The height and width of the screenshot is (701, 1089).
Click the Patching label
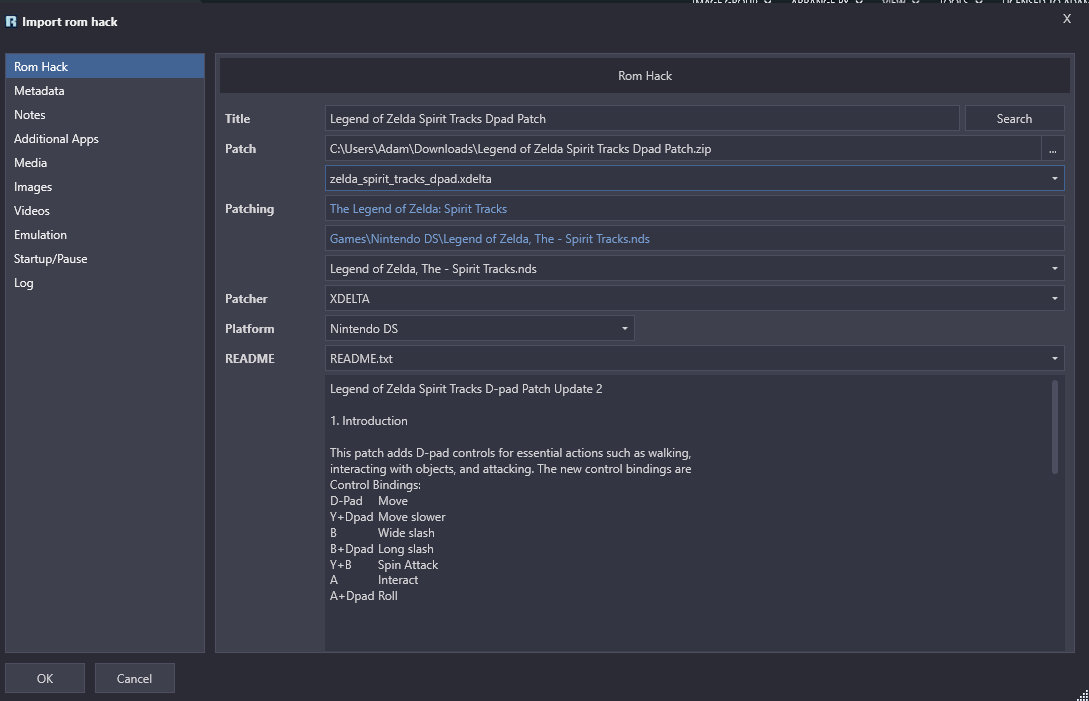pos(249,208)
